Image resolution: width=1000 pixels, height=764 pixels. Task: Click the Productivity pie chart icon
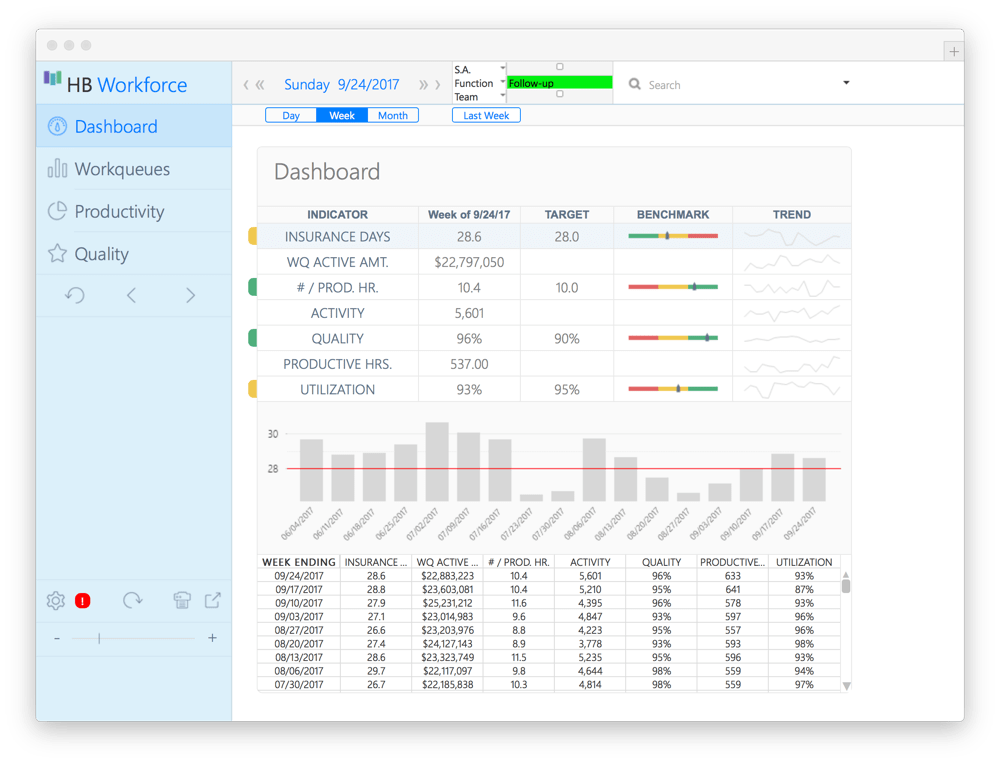[x=57, y=211]
